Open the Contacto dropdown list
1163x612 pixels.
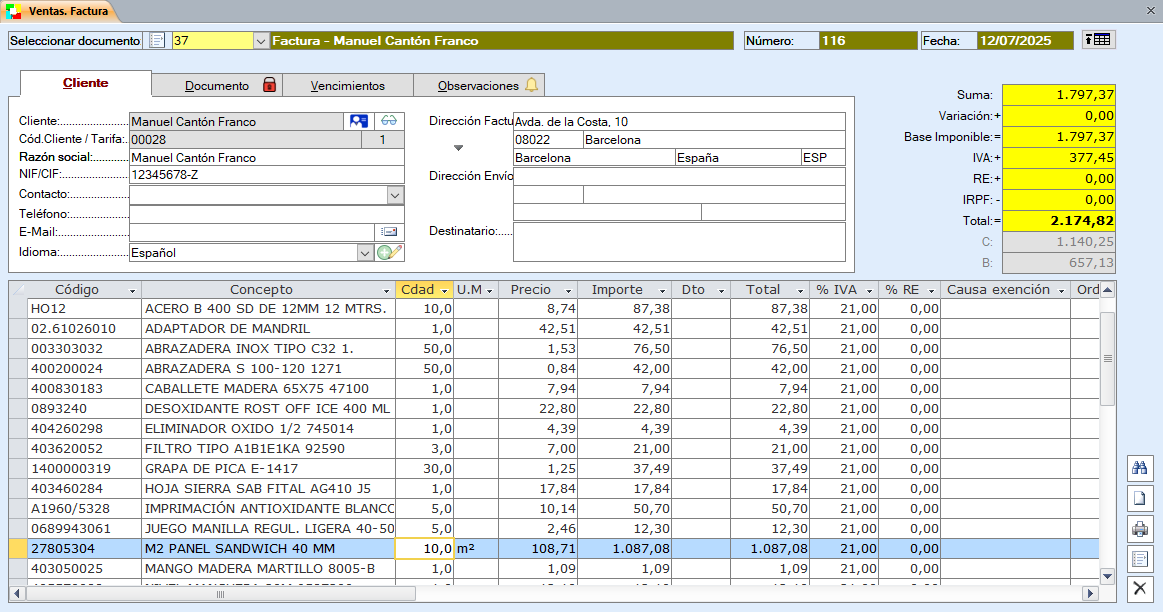(394, 195)
